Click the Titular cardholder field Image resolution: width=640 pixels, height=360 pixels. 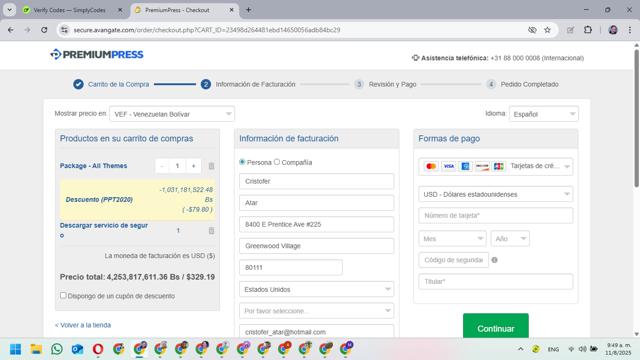coord(496,282)
